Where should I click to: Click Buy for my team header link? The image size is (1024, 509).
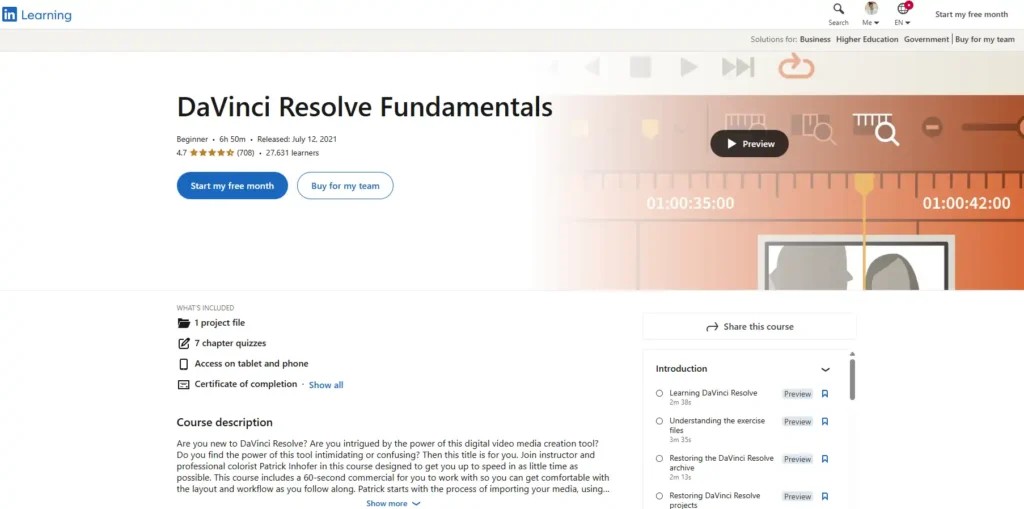[985, 39]
